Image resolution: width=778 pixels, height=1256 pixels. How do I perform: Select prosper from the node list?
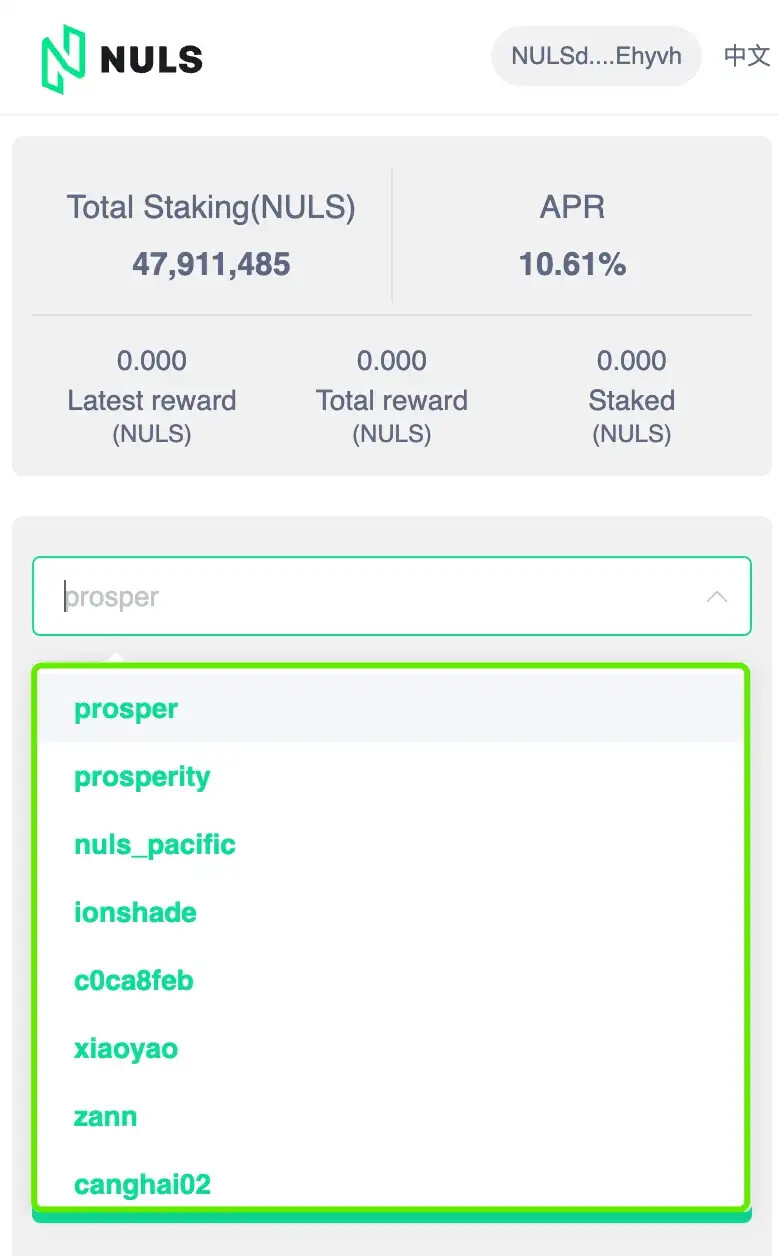[391, 708]
